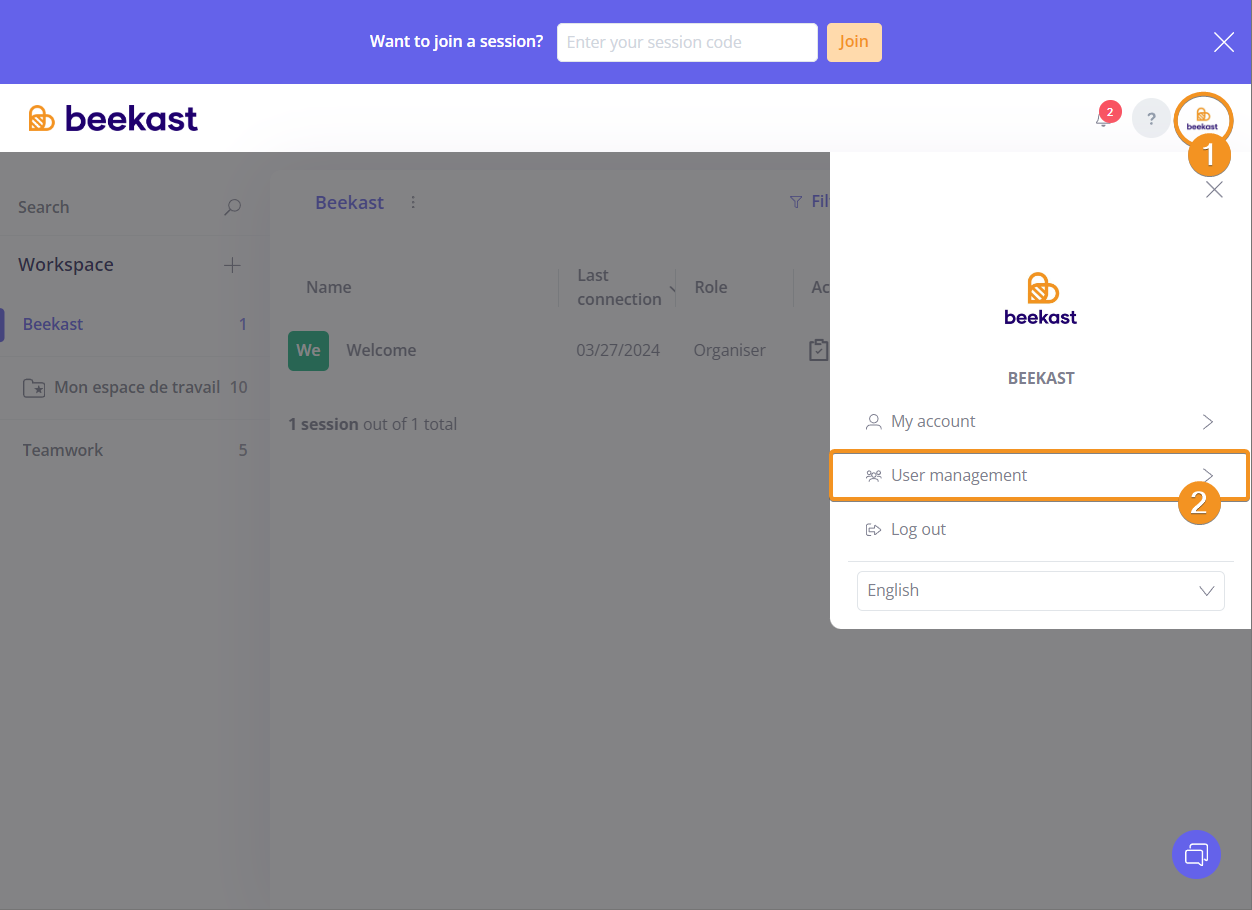Click the Workspace section heading
The height and width of the screenshot is (910, 1252).
tap(66, 265)
